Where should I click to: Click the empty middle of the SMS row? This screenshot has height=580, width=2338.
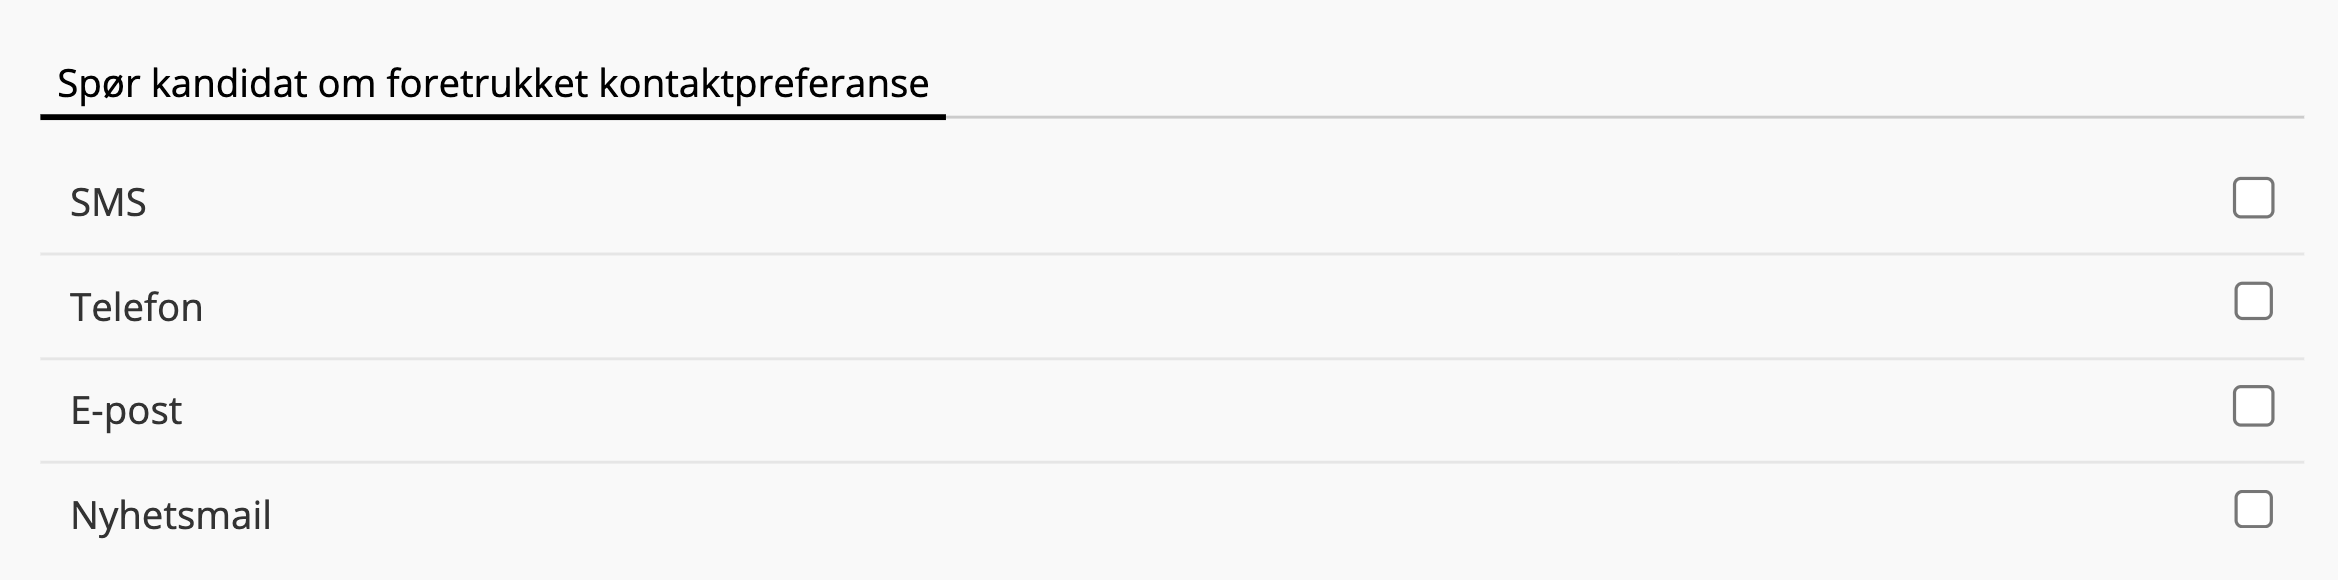pyautogui.click(x=1170, y=203)
